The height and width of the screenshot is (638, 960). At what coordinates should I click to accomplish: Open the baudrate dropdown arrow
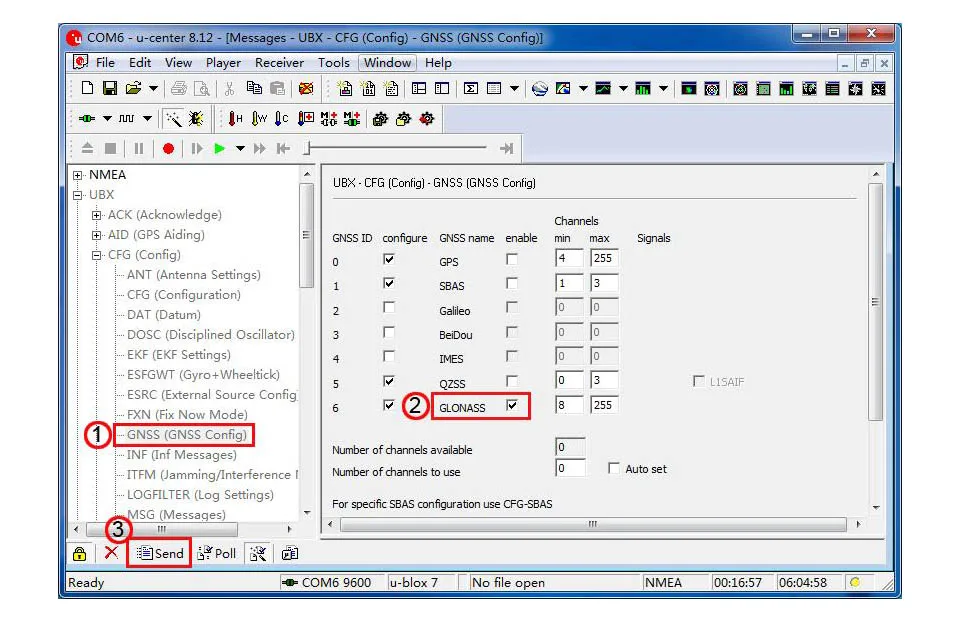point(148,118)
